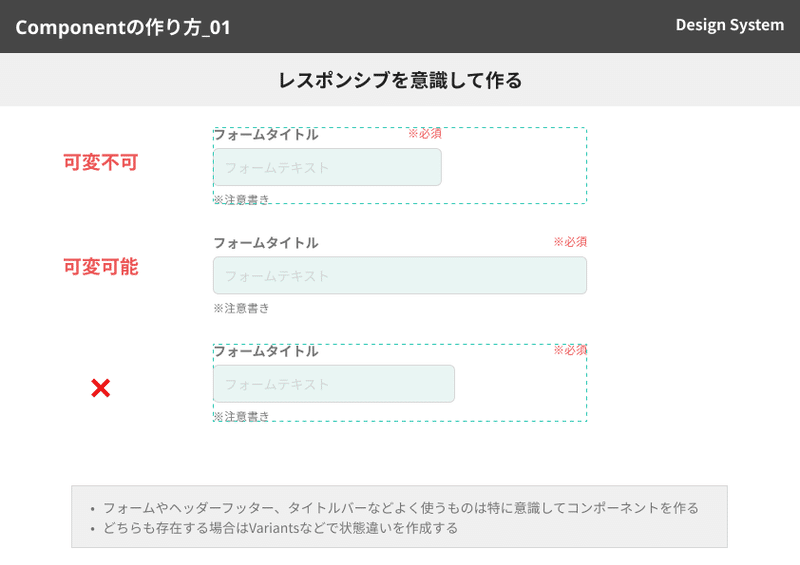Click ※必須 label in the second form
Viewport: 800px width, 565px height.
pos(570,241)
